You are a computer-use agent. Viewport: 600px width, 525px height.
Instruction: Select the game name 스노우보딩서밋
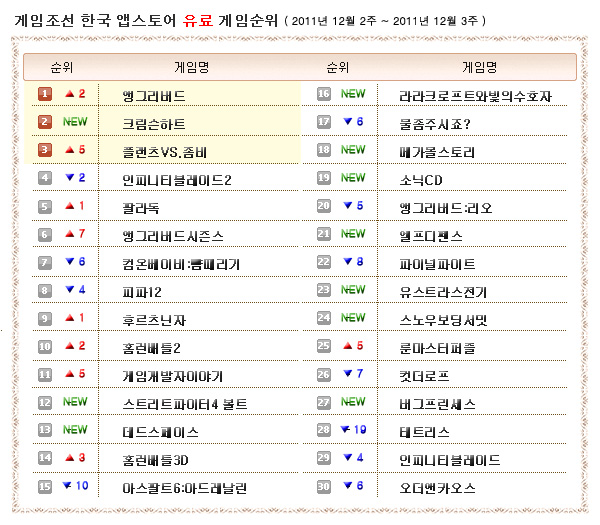click(443, 320)
